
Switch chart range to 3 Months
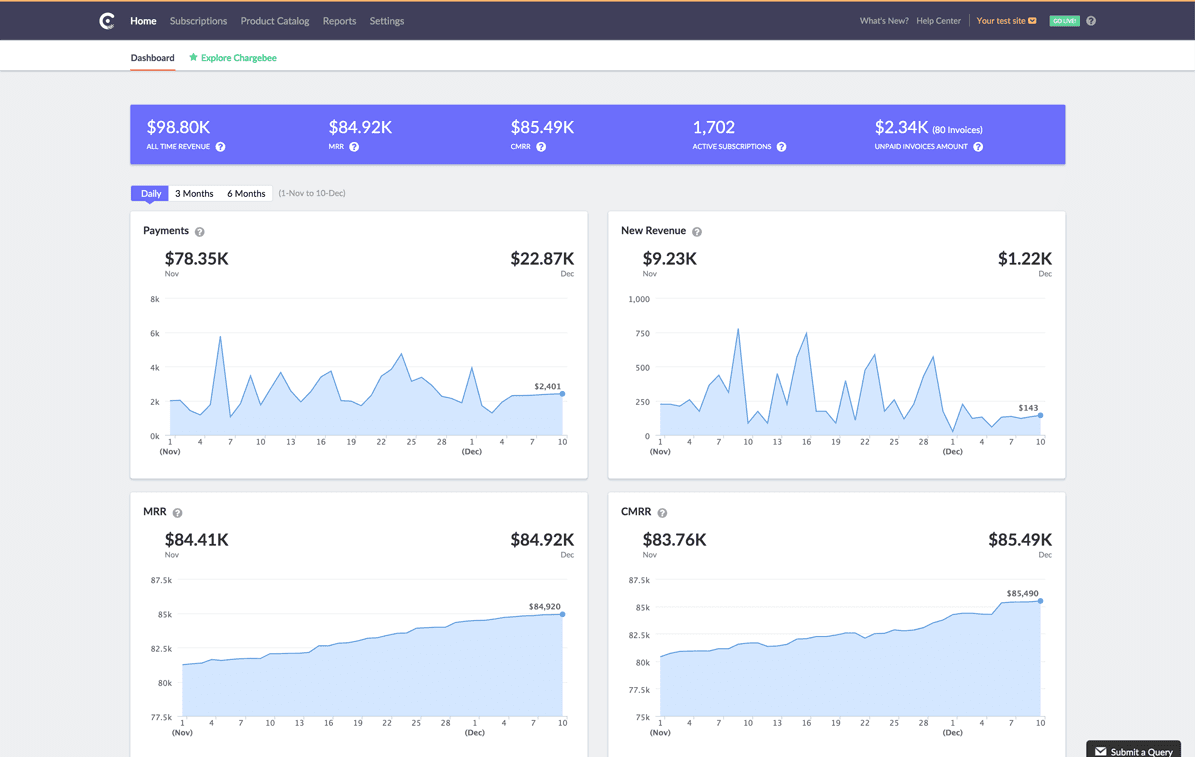coord(194,194)
